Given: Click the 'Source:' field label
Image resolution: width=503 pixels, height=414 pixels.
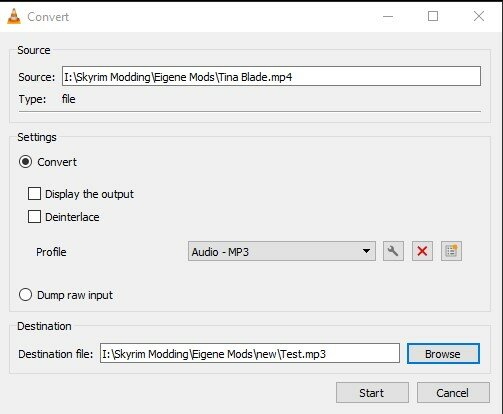Looking at the screenshot, I should (36, 77).
